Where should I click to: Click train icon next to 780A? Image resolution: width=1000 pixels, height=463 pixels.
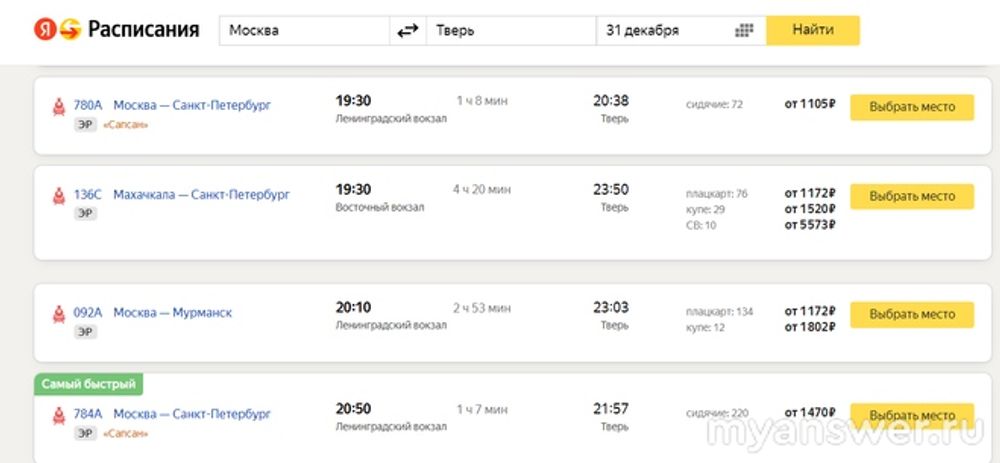pyautogui.click(x=58, y=106)
